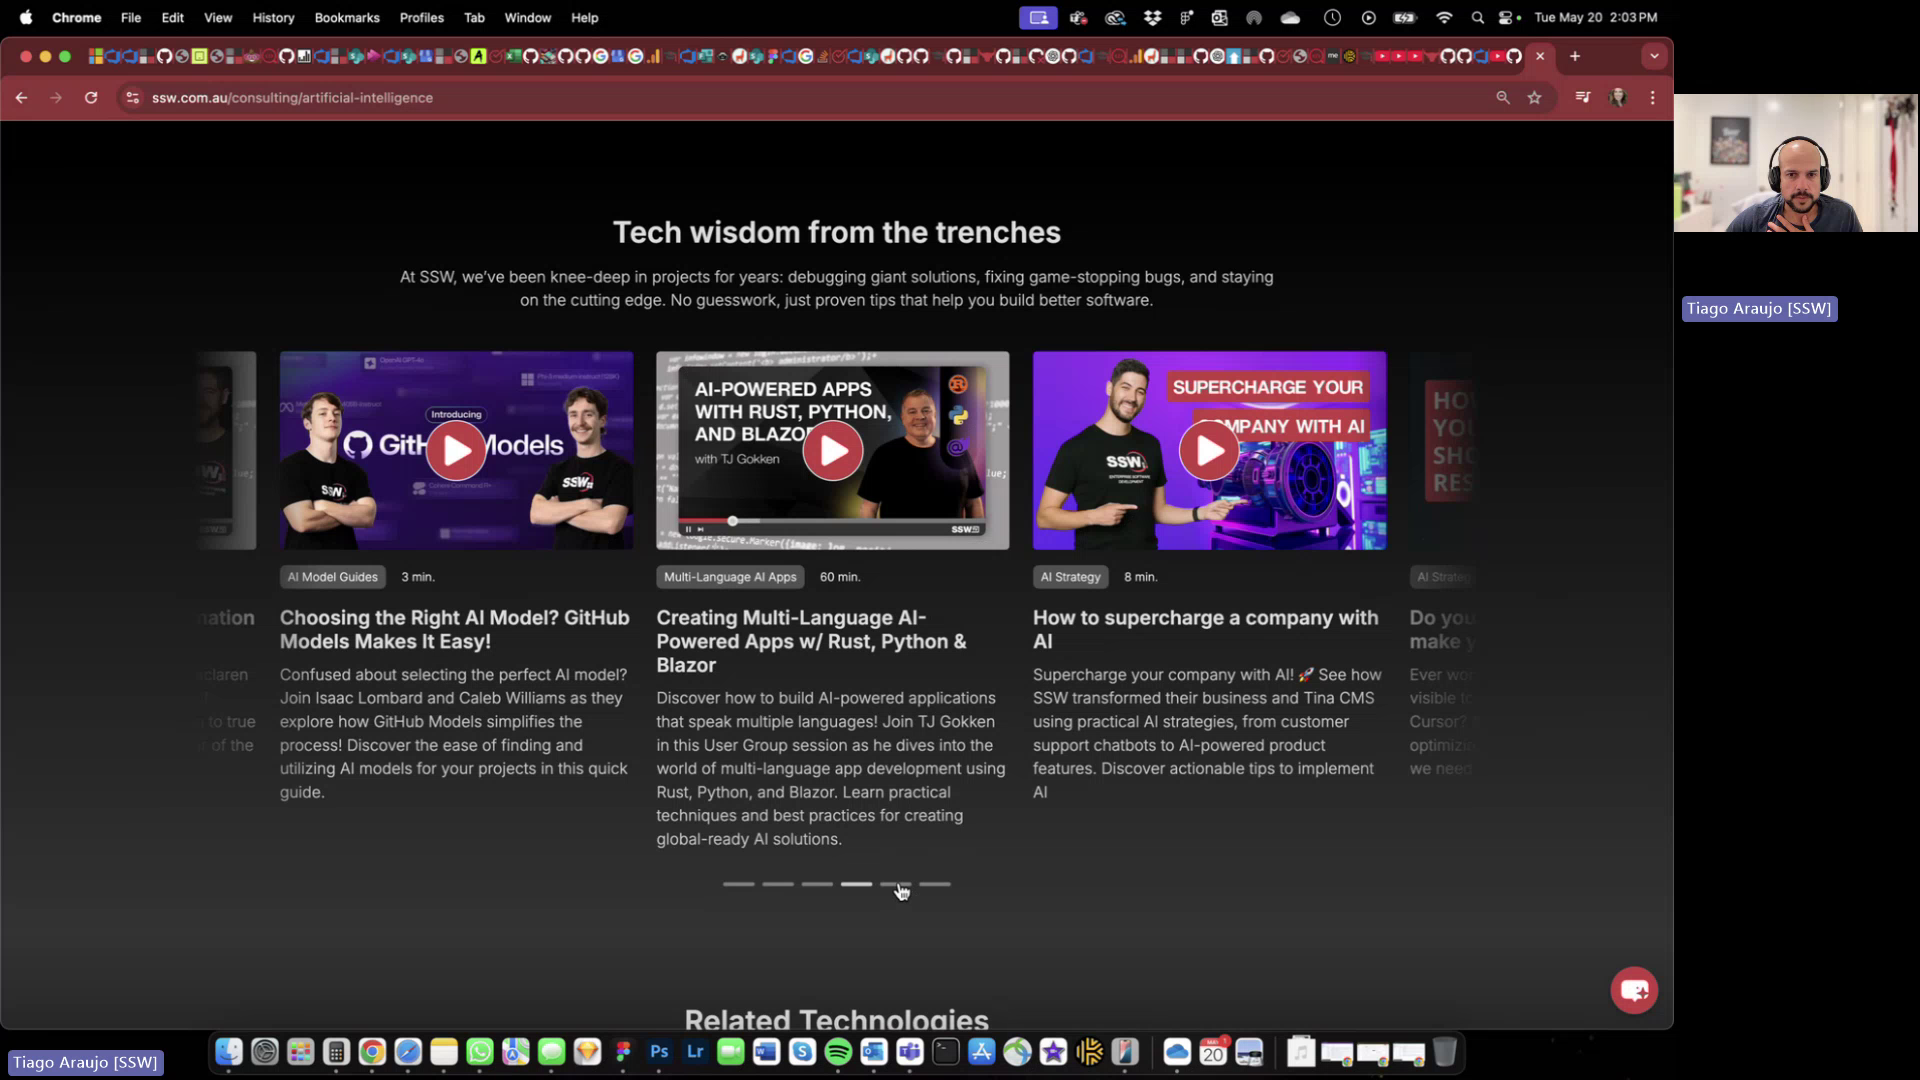
Task: Open Photoshop from the dock
Action: pos(659,1052)
